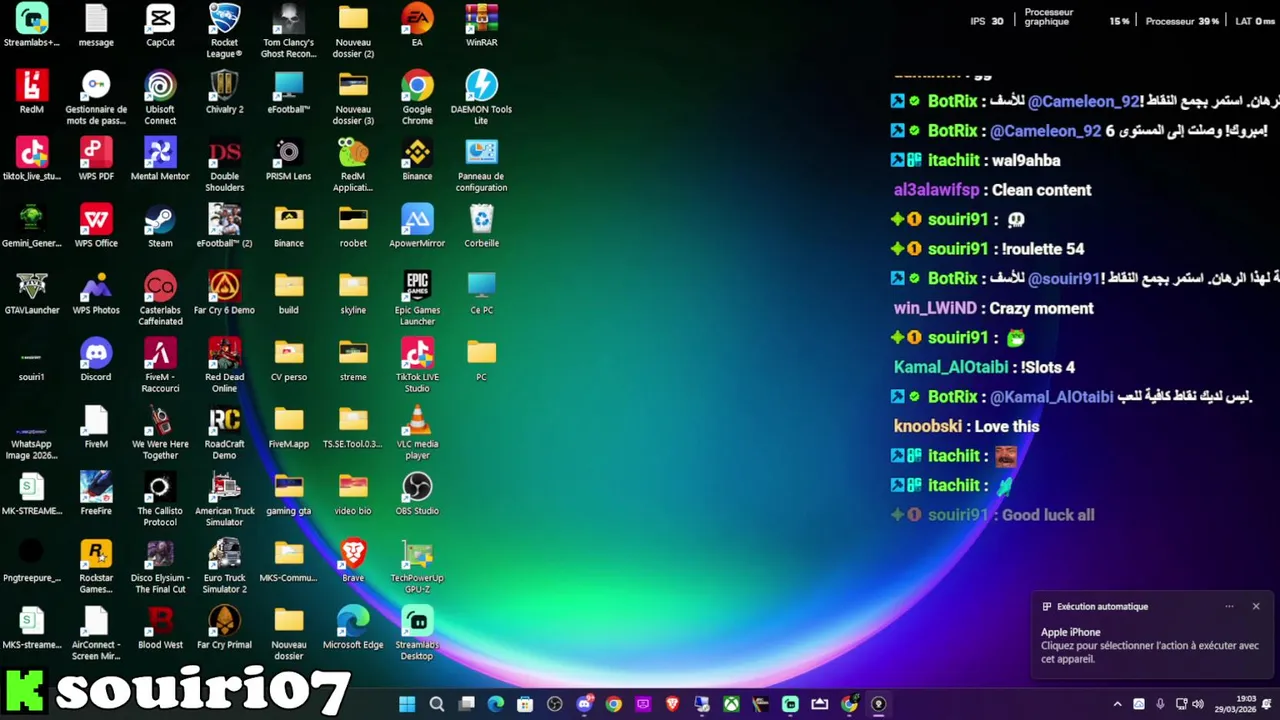Open Red Dead Online shortcut
Screen dimensions: 1280x720
pos(224,365)
